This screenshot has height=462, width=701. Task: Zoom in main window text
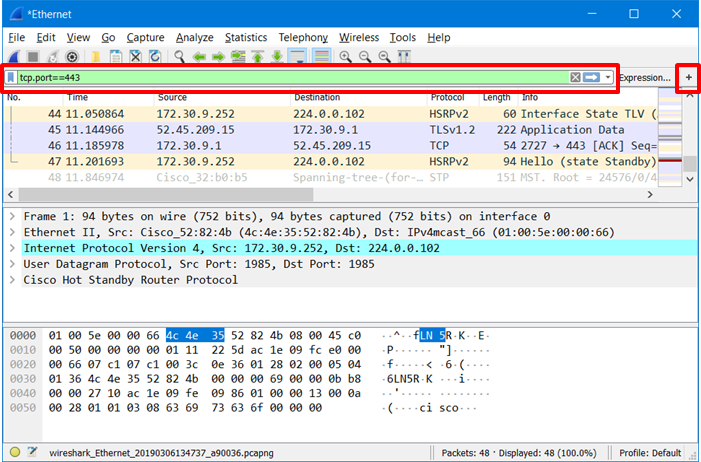pyautogui.click(x=345, y=57)
